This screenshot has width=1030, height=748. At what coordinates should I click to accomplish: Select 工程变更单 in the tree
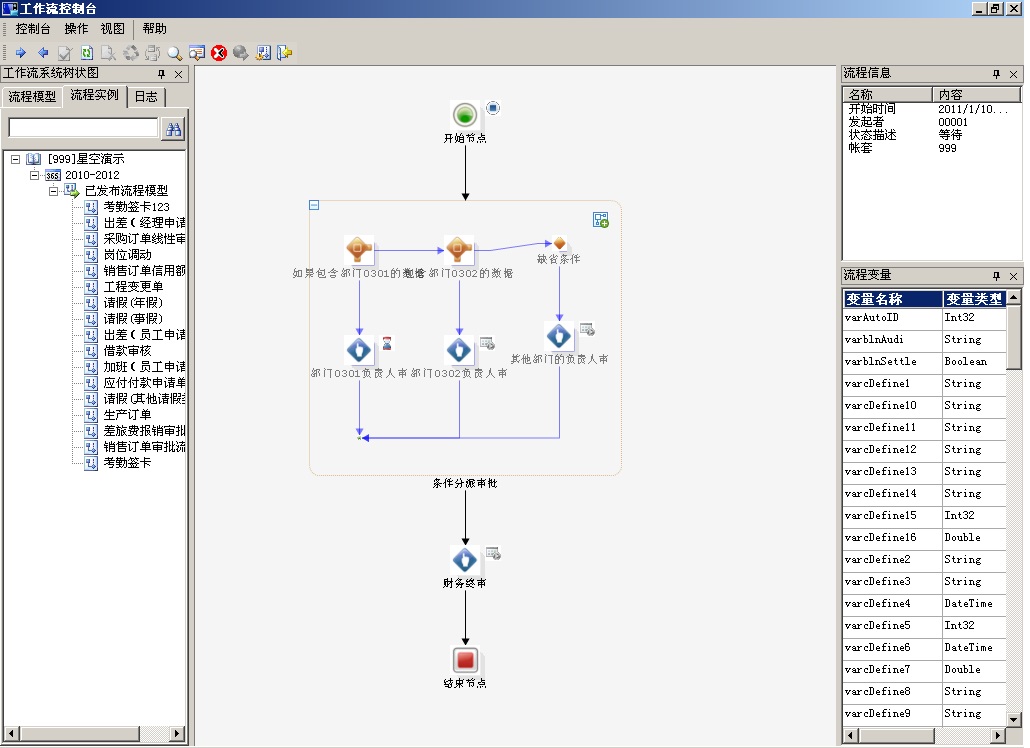pos(133,287)
